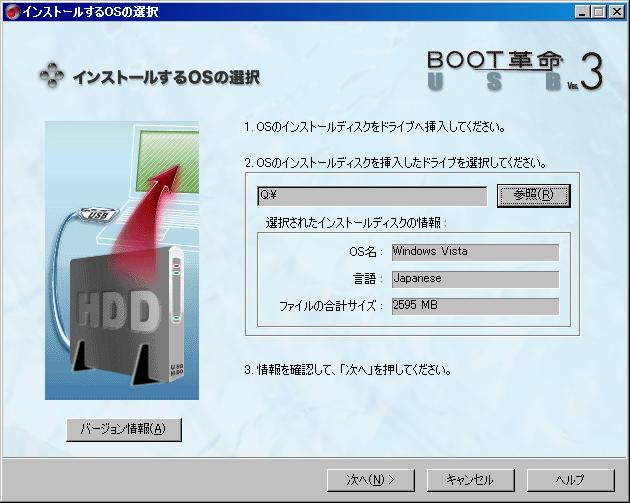Select the file size field showing 2595 MB
630x503 pixels.
pos(475,306)
